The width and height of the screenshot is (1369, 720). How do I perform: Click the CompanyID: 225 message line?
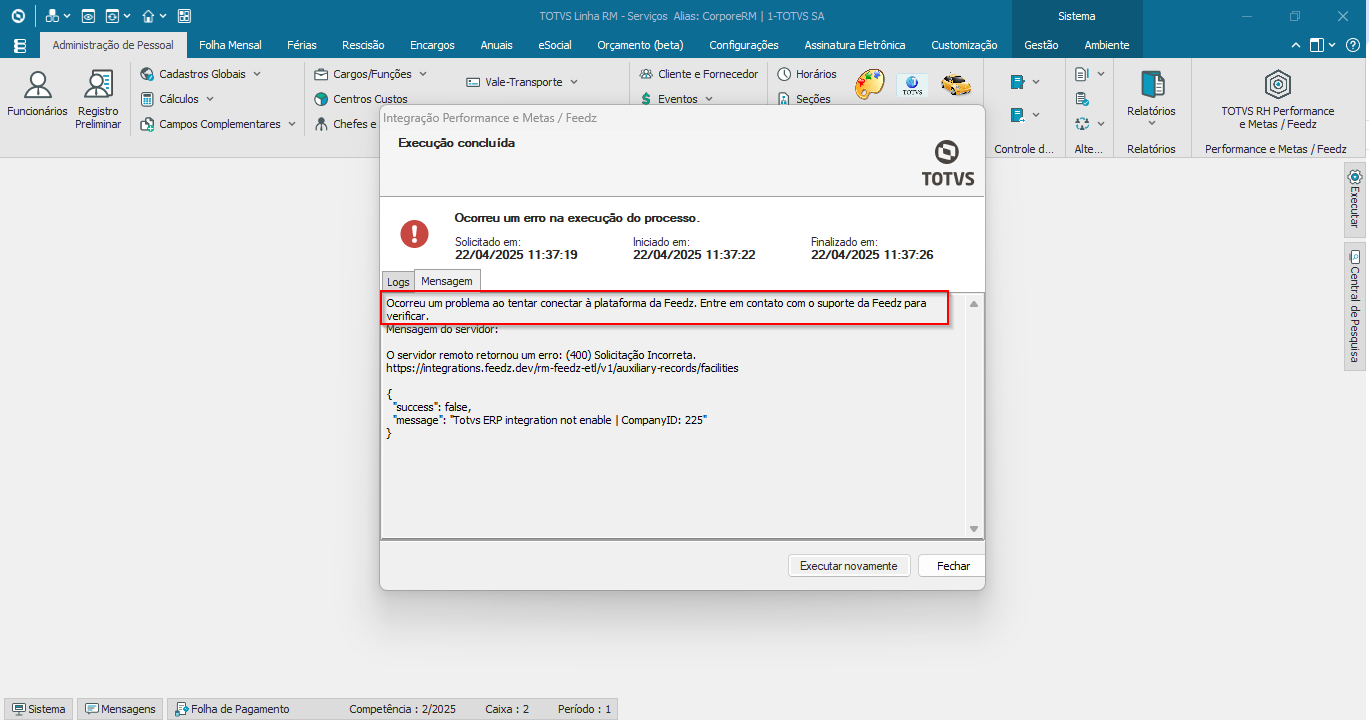(x=550, y=420)
